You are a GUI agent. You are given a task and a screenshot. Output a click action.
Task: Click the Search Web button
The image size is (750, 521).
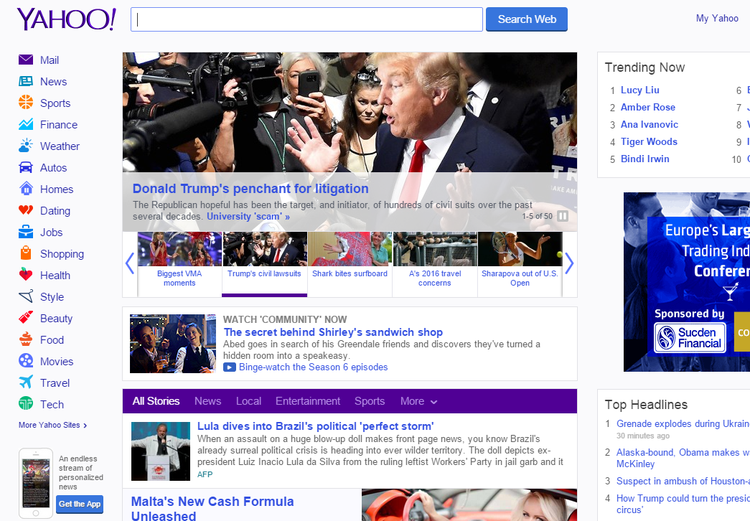(527, 19)
